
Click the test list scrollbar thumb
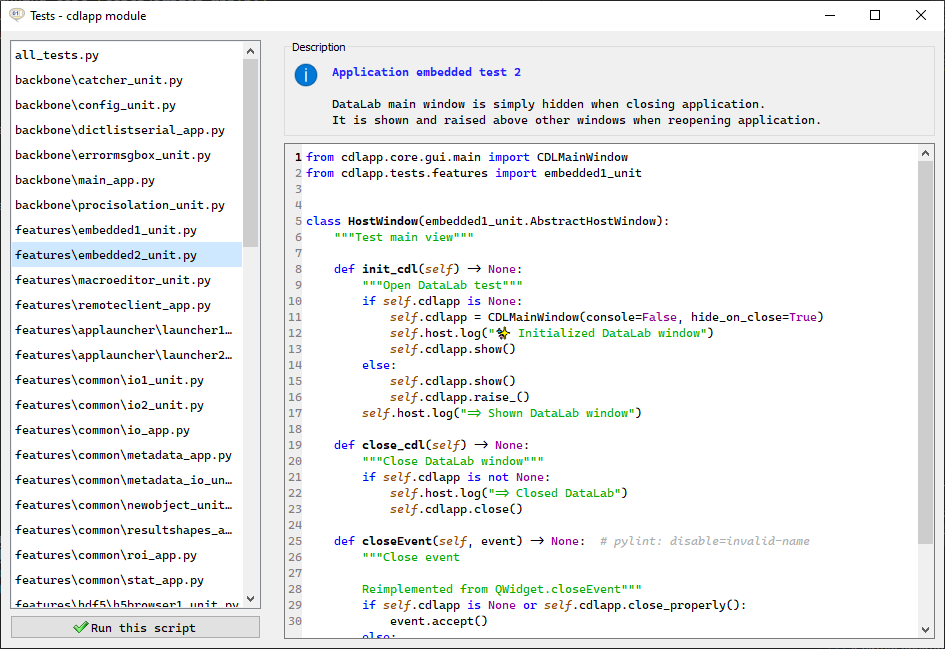coord(251,153)
